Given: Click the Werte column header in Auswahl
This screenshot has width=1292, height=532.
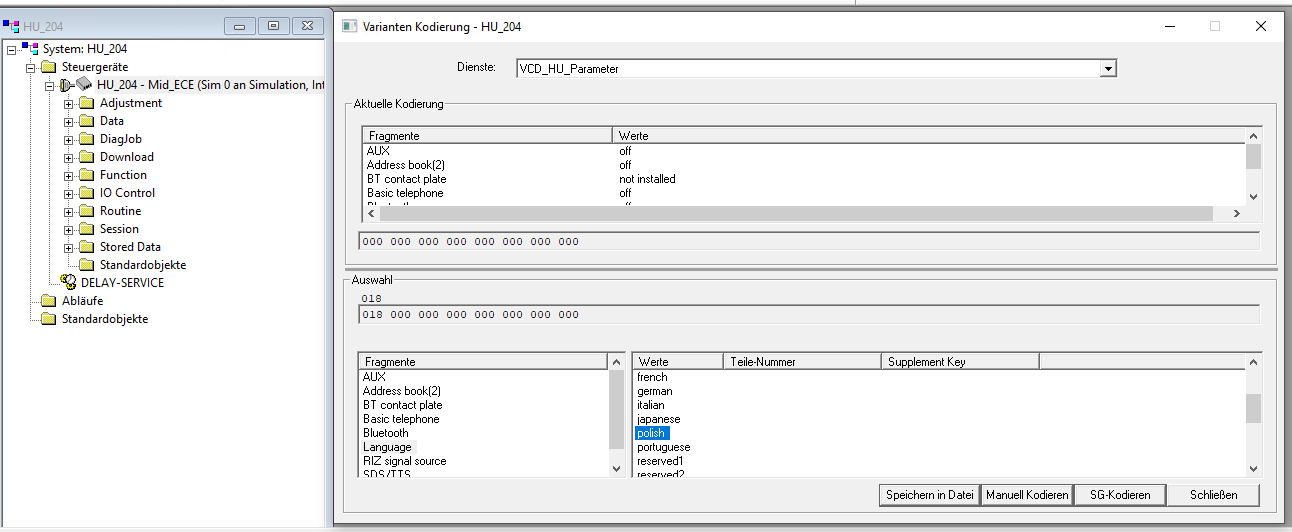Looking at the screenshot, I should tap(678, 361).
